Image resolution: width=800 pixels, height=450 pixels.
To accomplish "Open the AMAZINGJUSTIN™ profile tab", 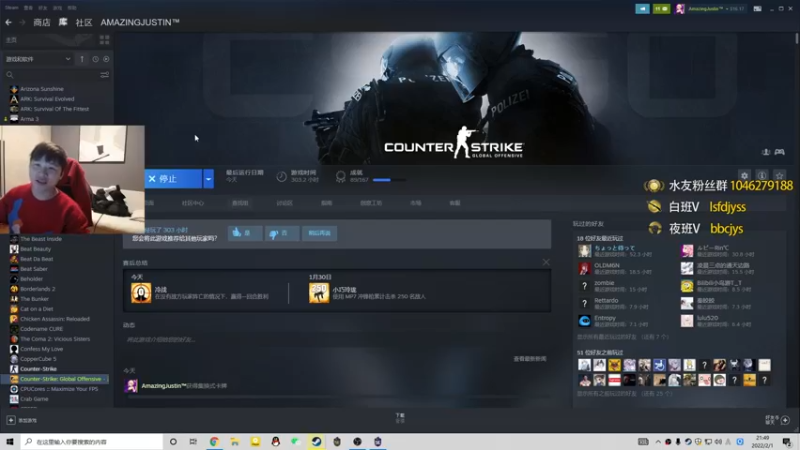I will [140, 22].
